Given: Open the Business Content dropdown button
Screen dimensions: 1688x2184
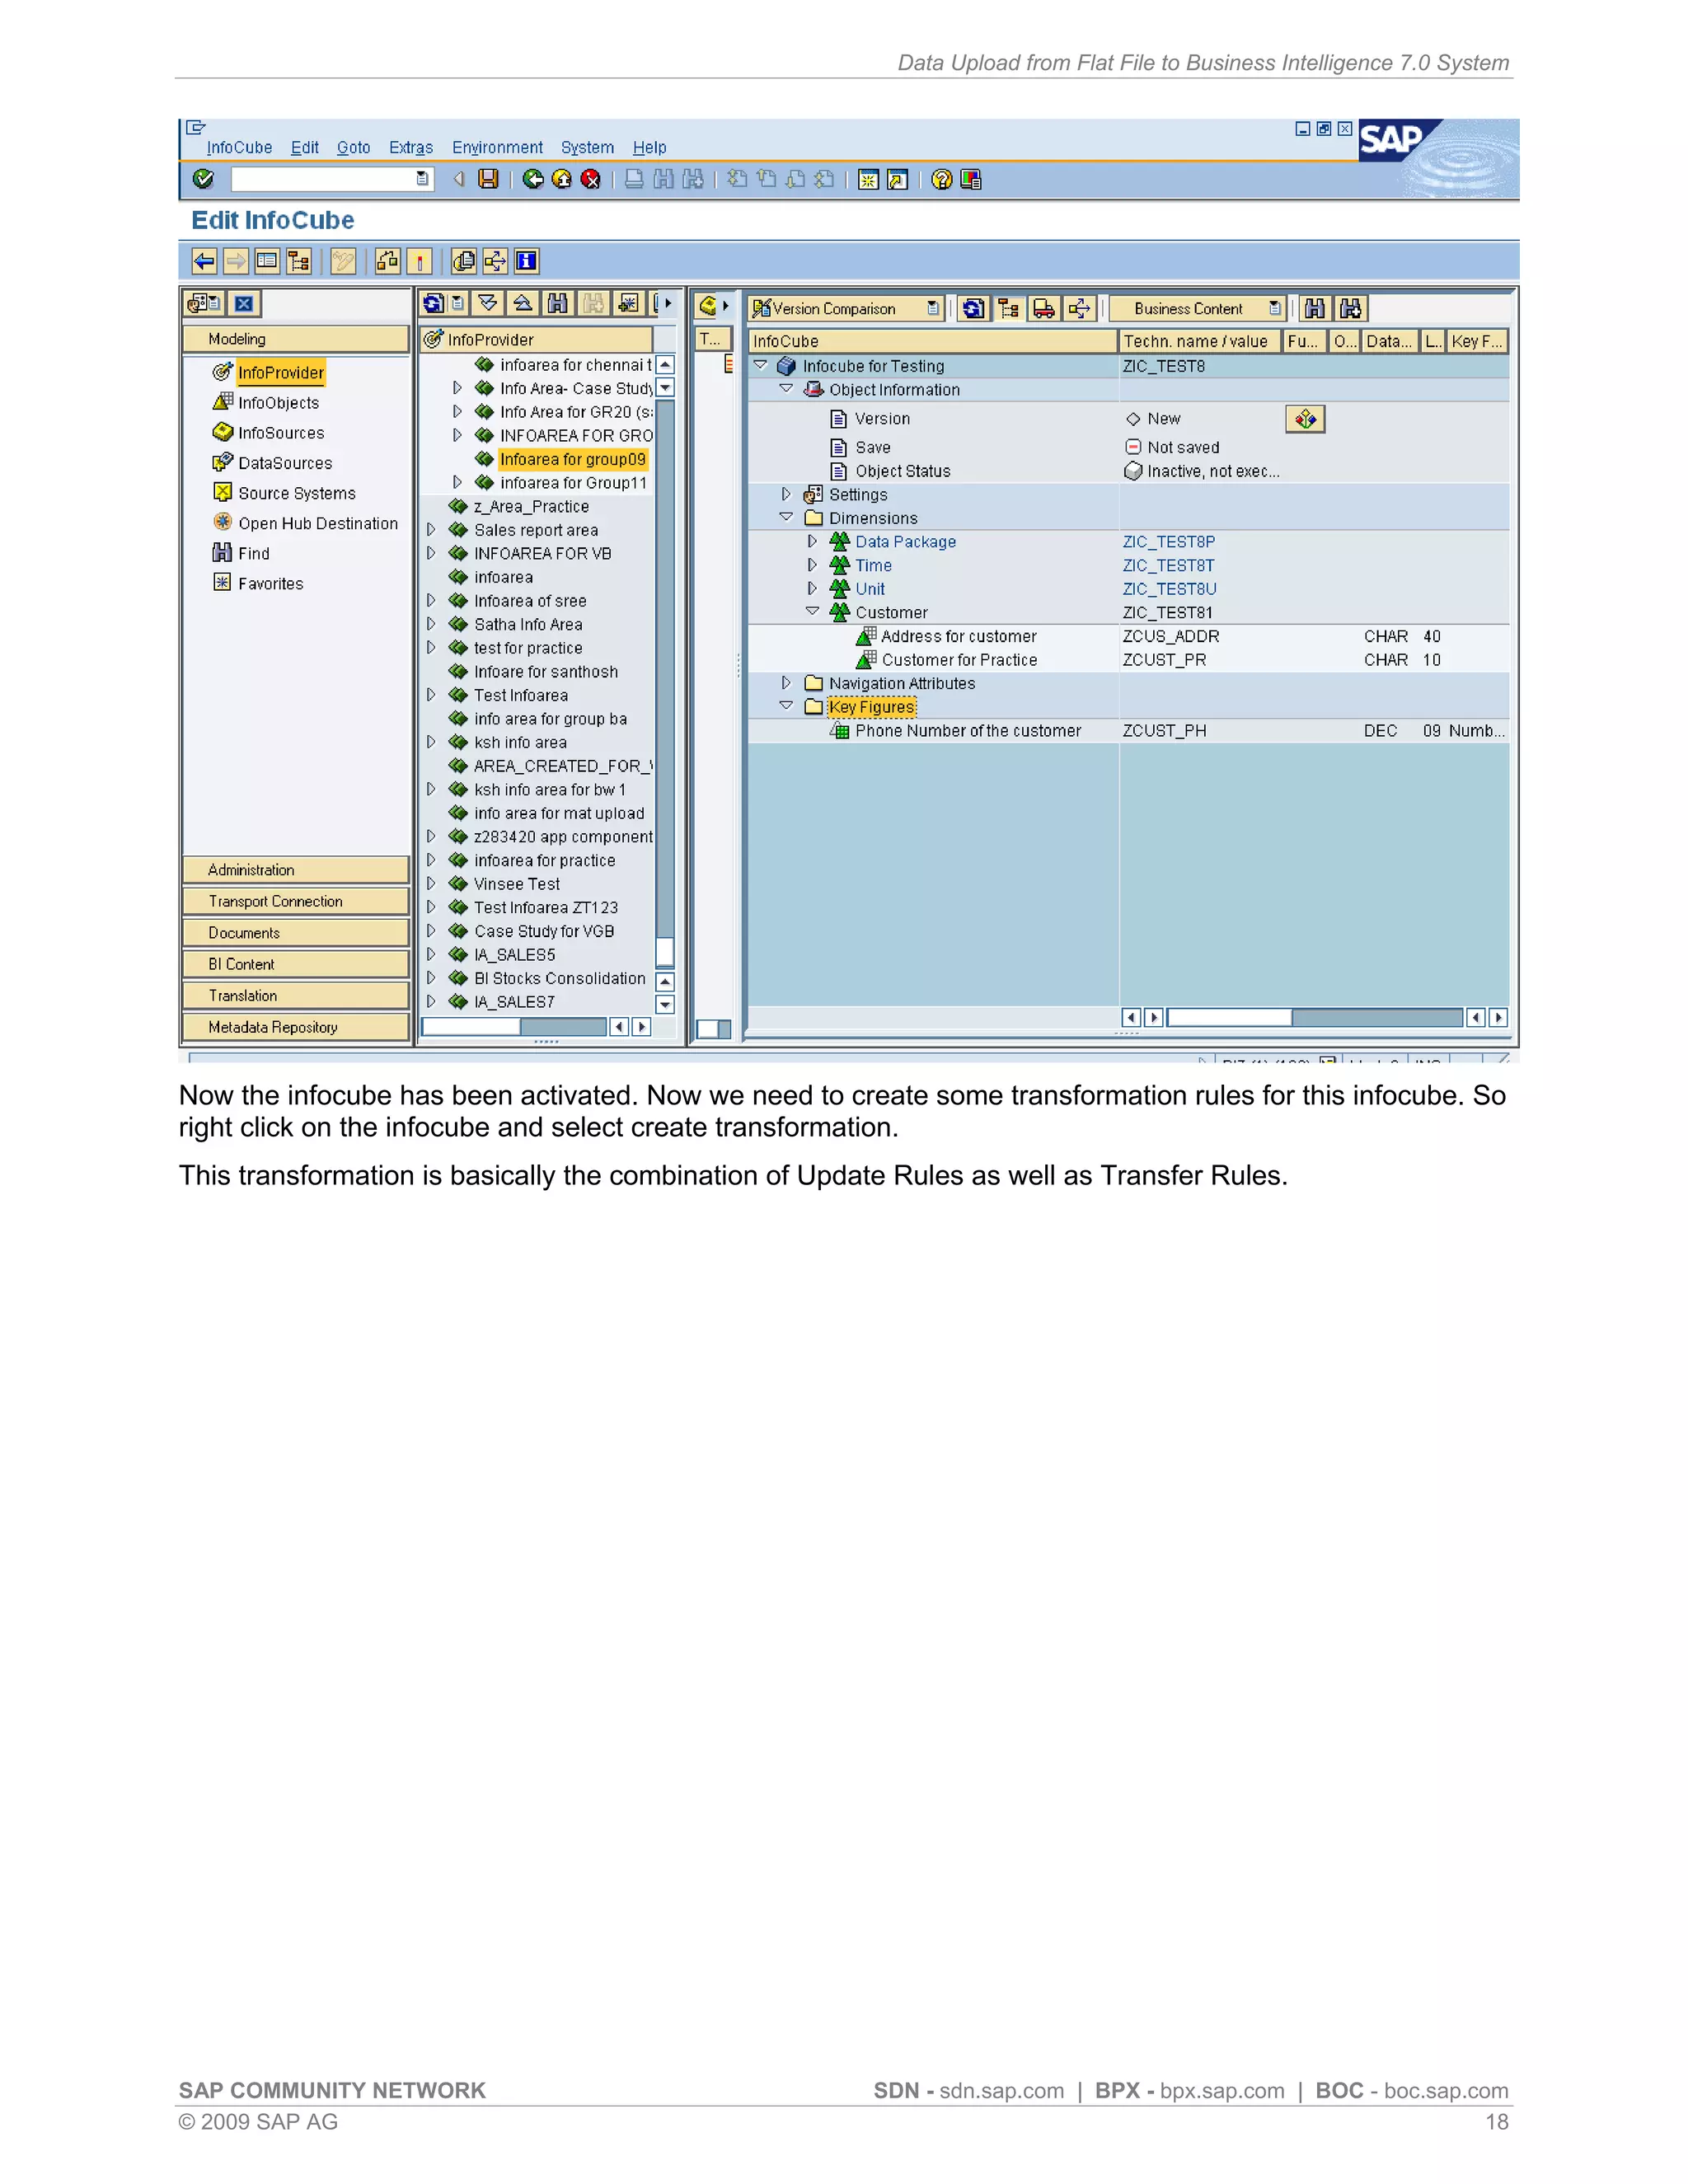Looking at the screenshot, I should (1274, 309).
